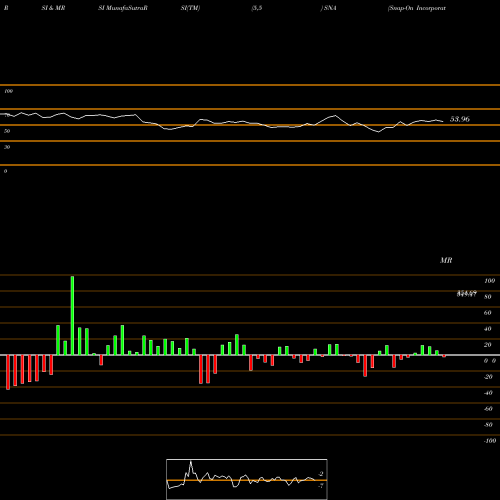The image size is (500, 500).
Task: Select the SI(TM) header label
Action: (x=190, y=8)
